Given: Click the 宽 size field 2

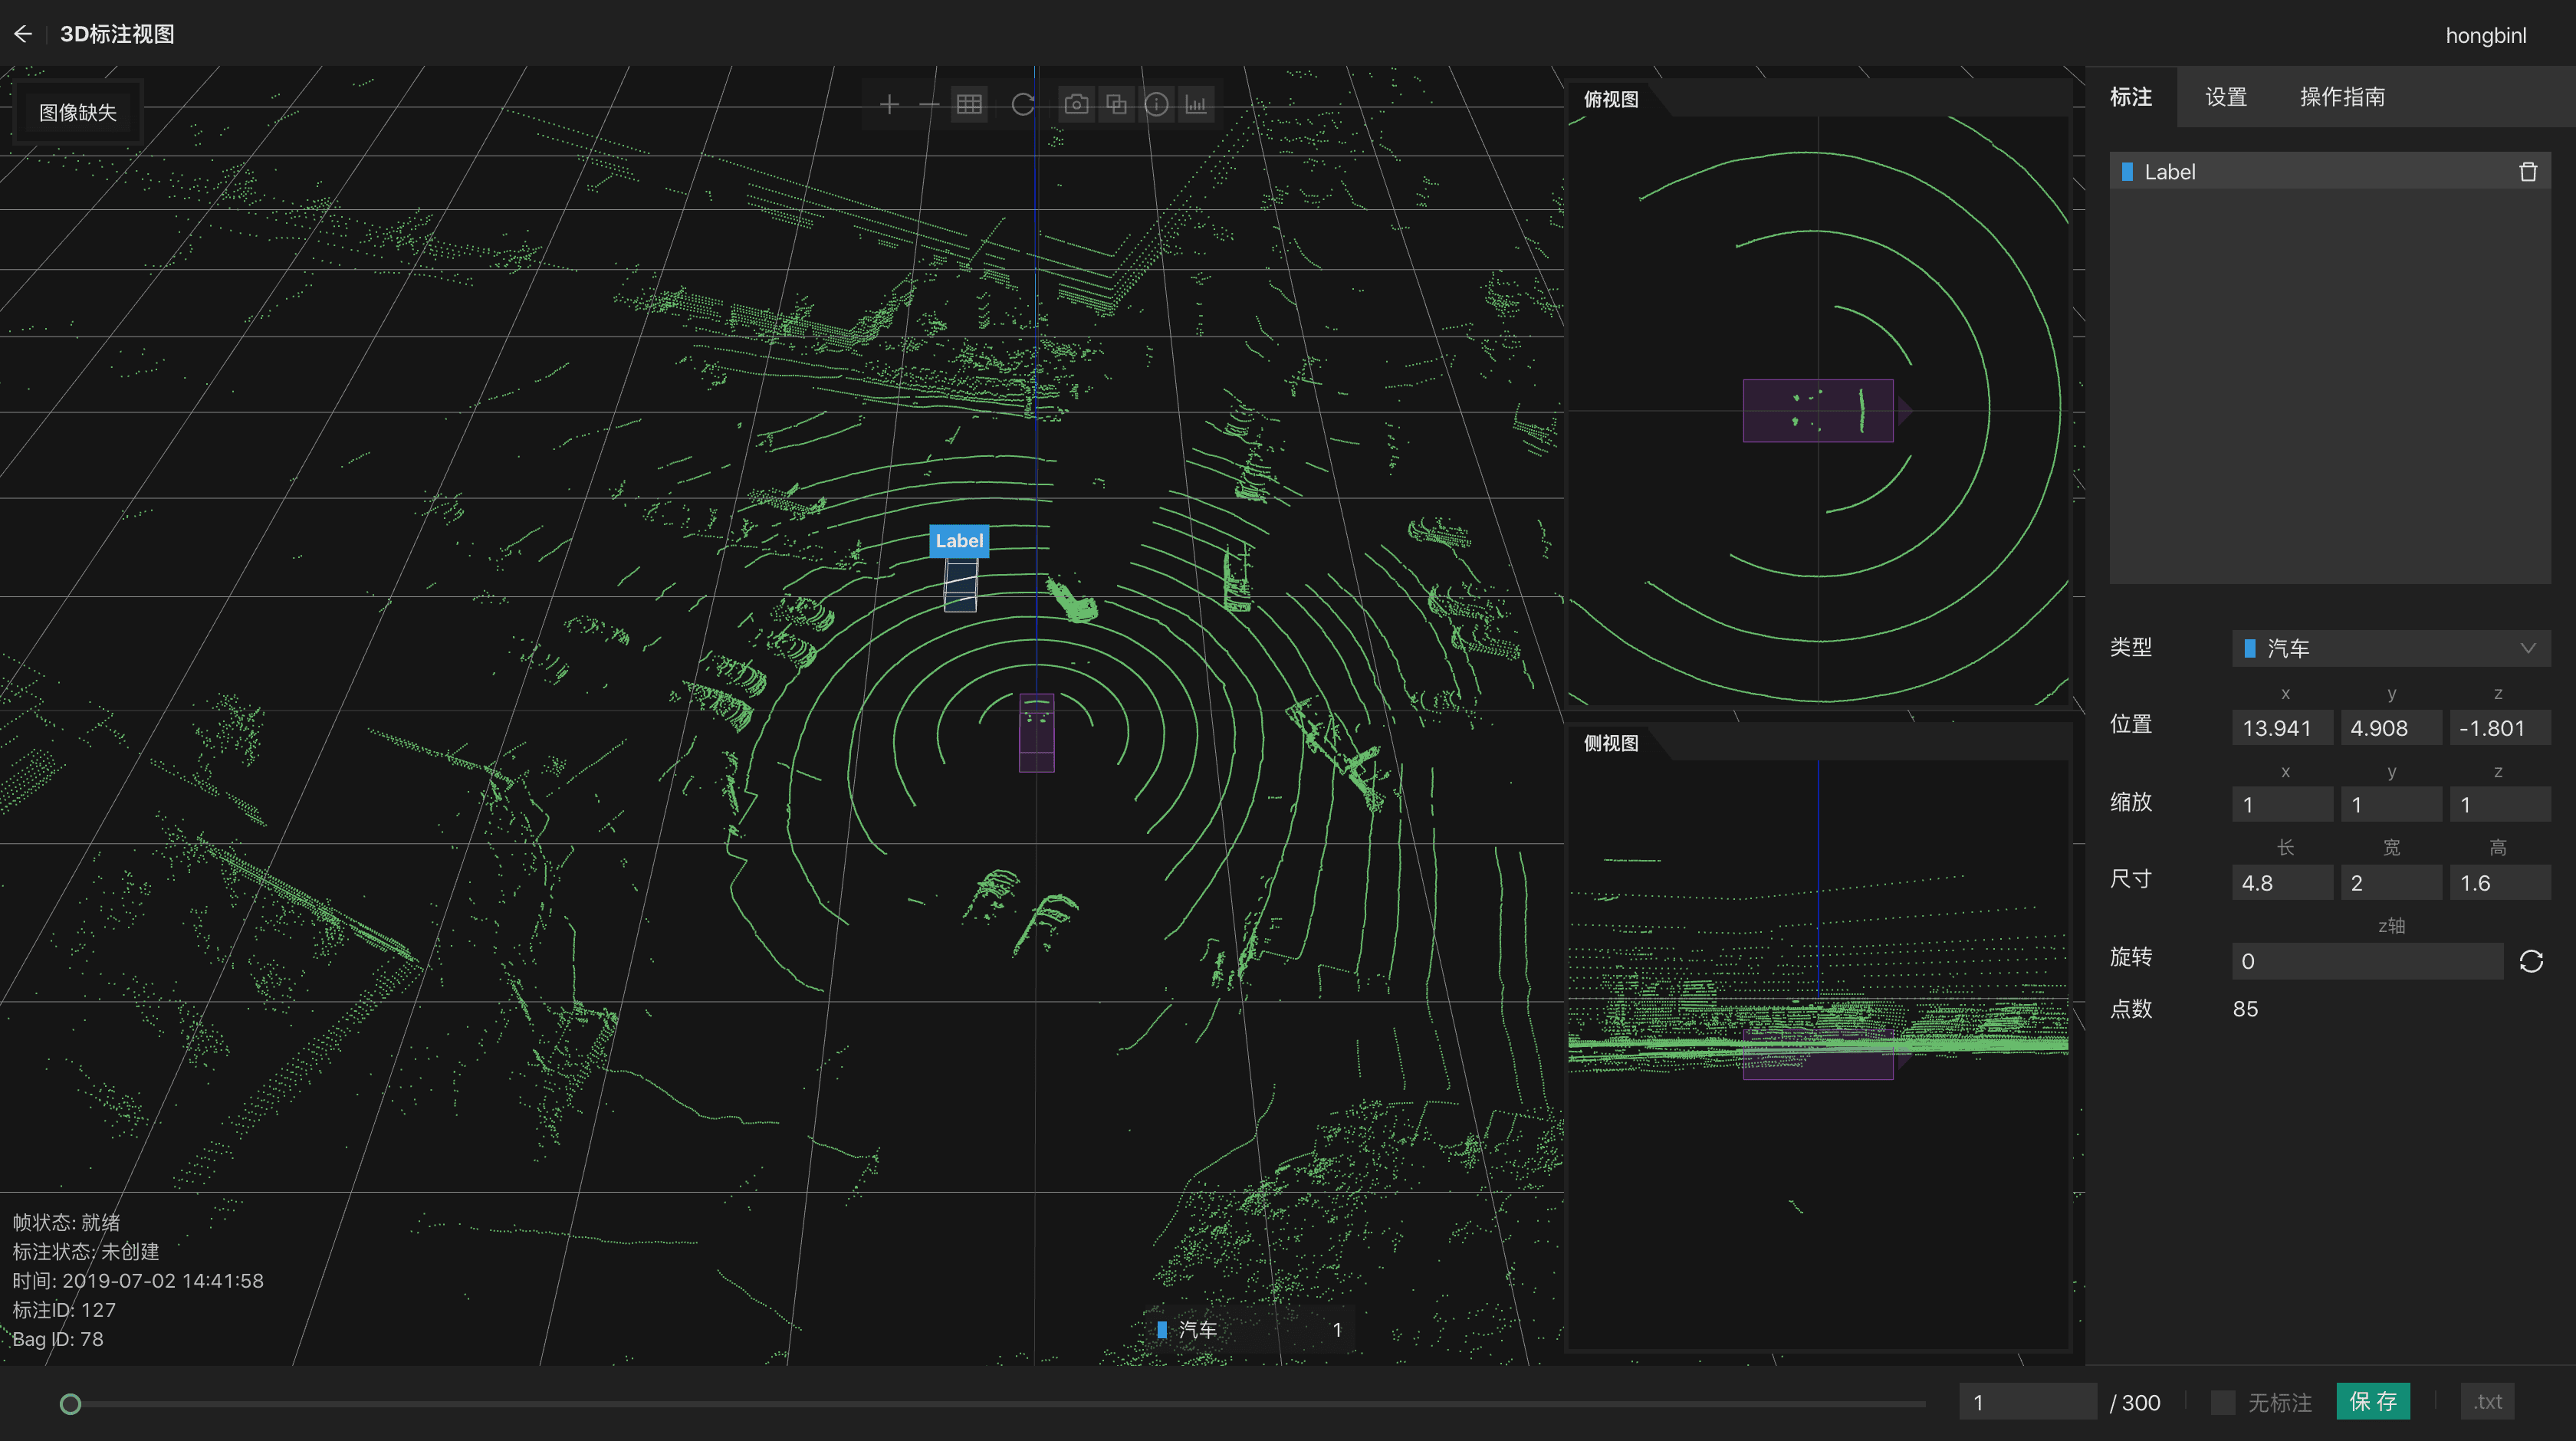Looking at the screenshot, I should point(2391,883).
